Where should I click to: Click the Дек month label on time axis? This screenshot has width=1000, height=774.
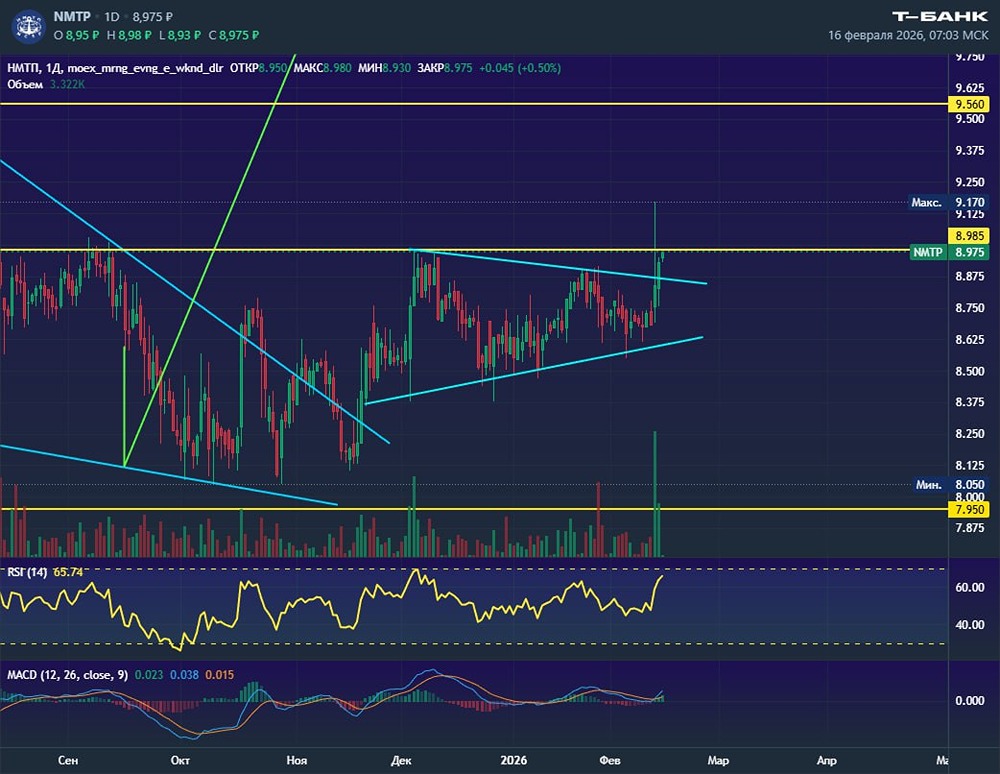pos(401,760)
